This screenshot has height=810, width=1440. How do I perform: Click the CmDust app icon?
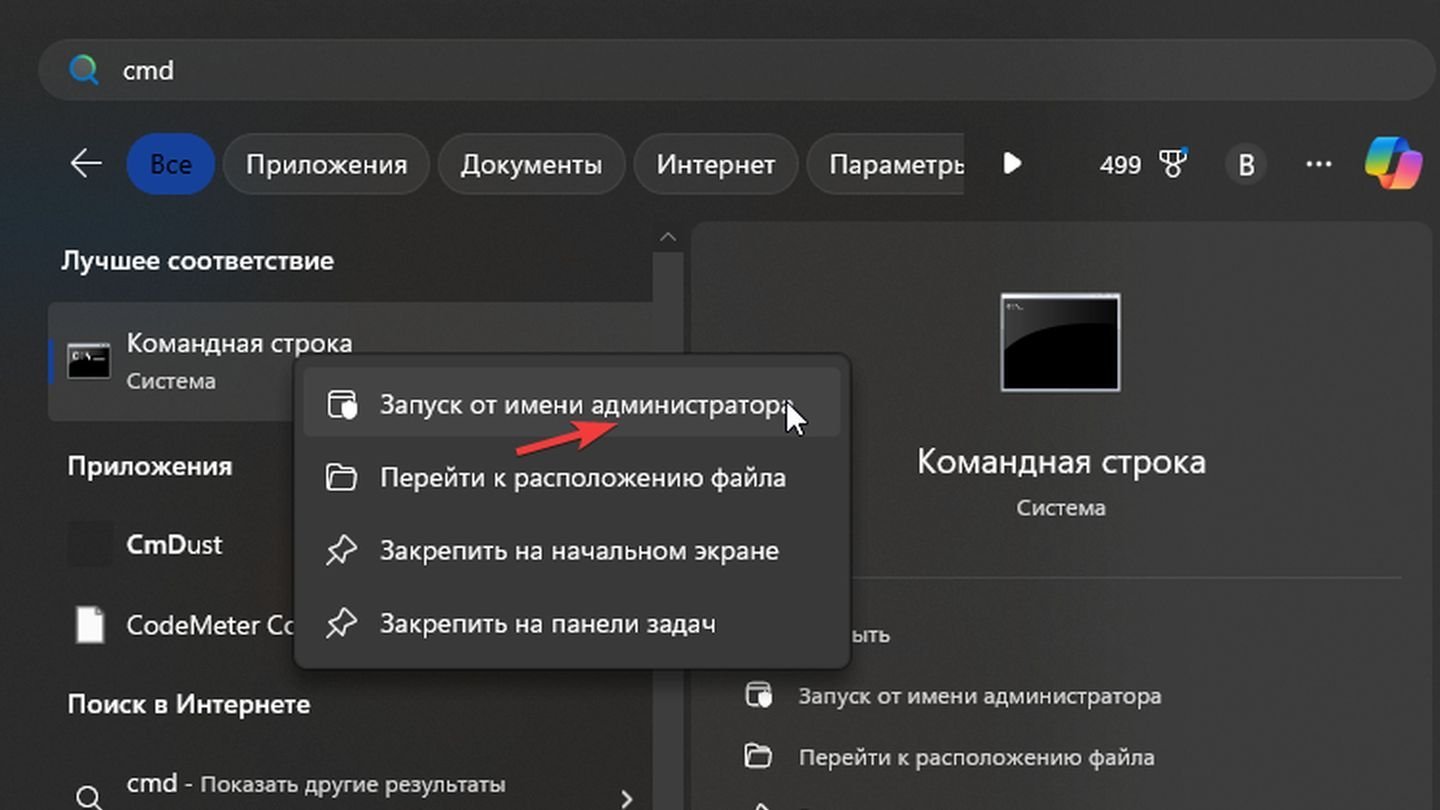click(89, 545)
